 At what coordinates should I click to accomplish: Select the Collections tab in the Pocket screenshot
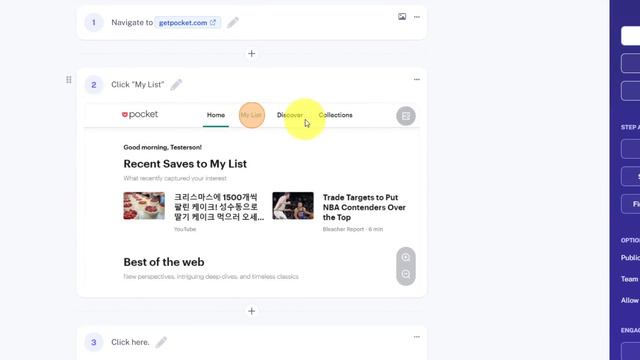point(336,115)
